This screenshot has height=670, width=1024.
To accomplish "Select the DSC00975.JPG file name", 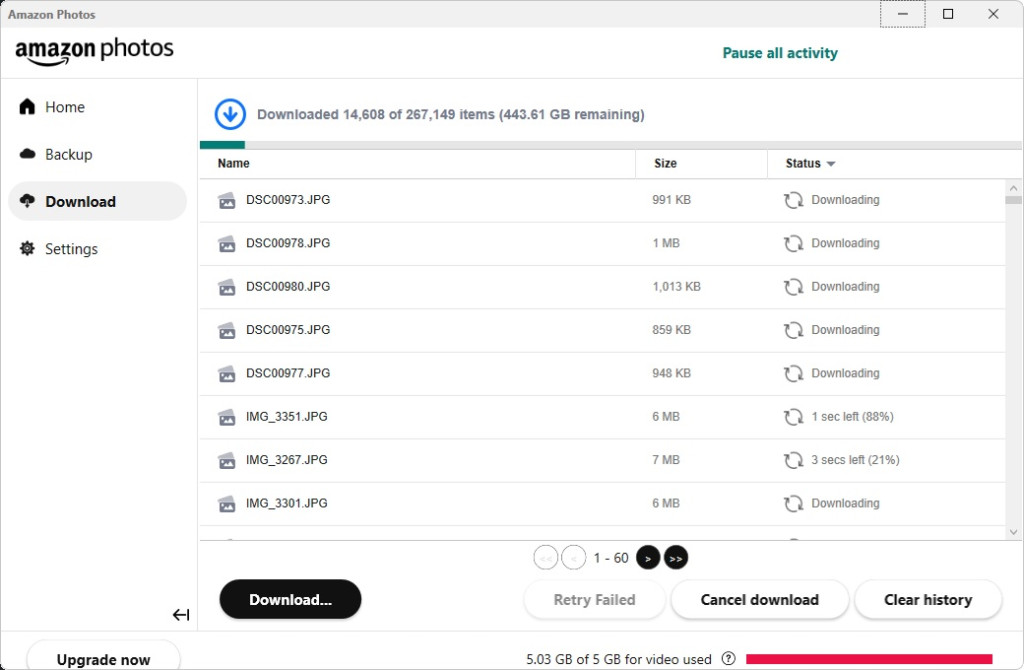I will [x=288, y=330].
